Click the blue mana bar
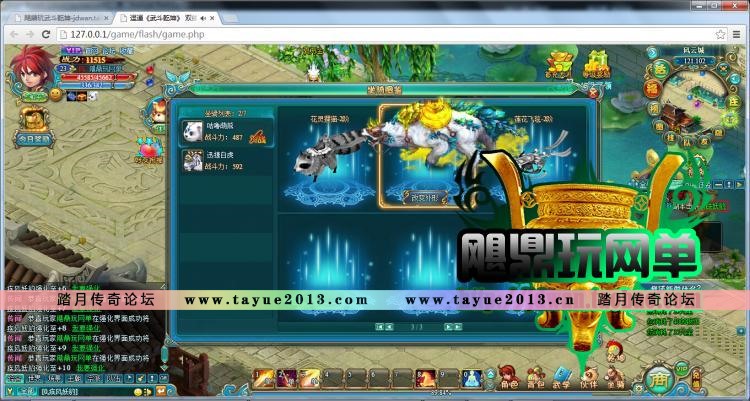 (95, 85)
